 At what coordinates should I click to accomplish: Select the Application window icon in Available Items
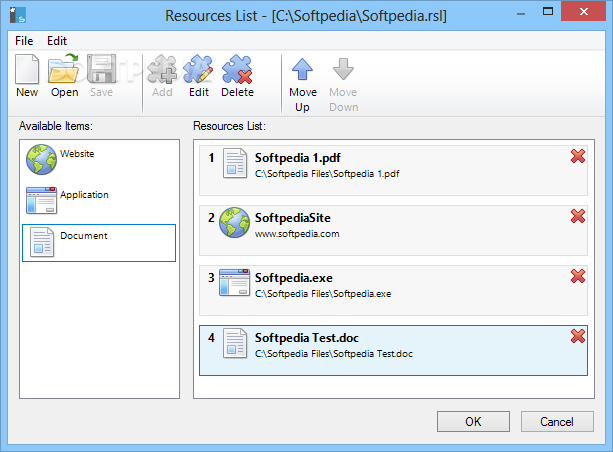pos(41,200)
